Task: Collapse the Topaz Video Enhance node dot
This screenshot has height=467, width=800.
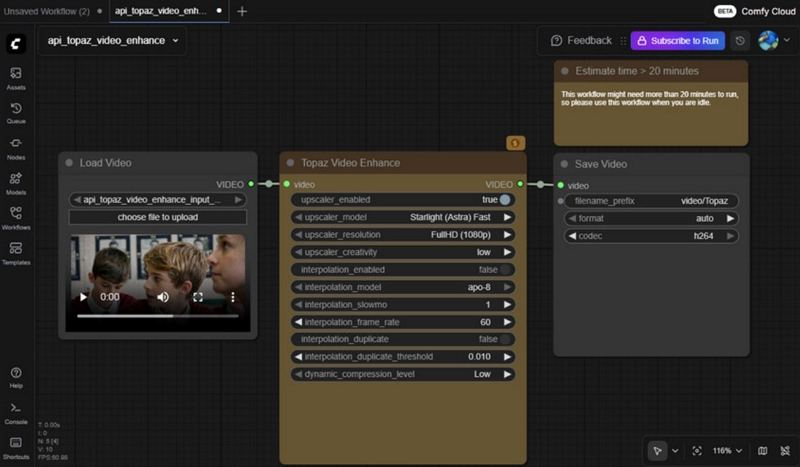Action: click(290, 163)
